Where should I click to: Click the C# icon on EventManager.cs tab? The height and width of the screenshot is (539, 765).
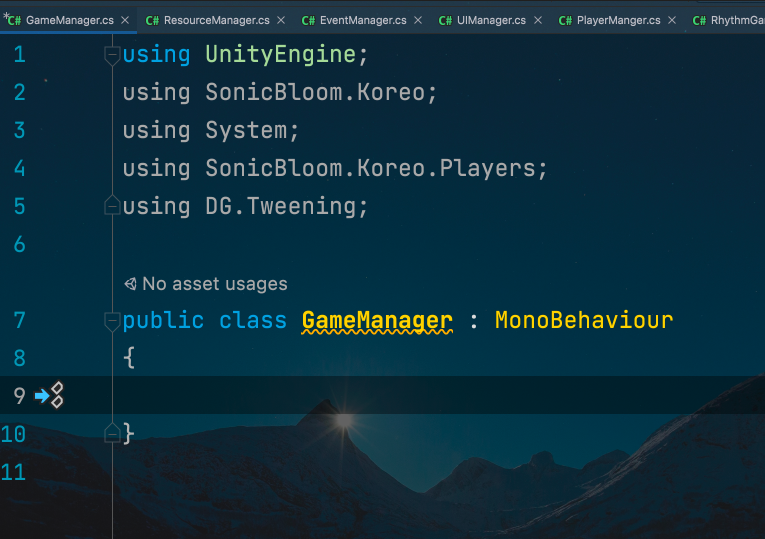click(308, 20)
